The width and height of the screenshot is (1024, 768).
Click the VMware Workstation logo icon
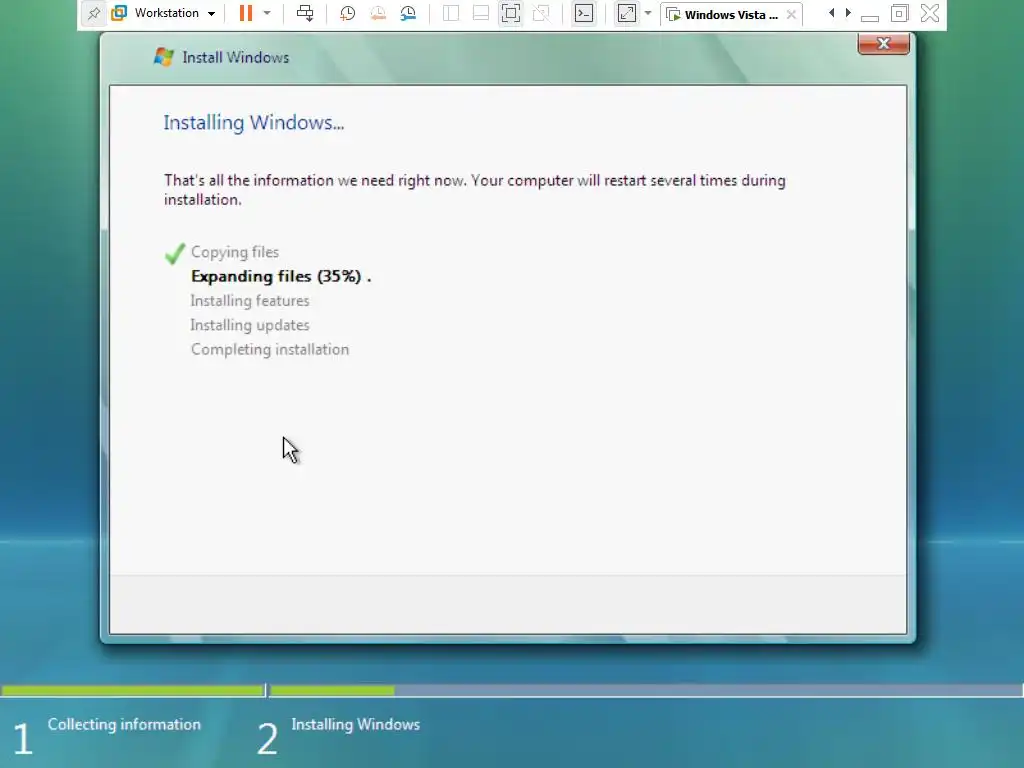(119, 13)
